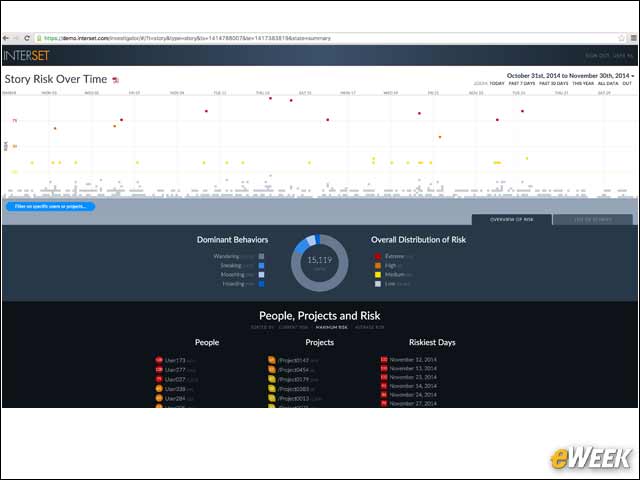Open User027 in the People list
The height and width of the screenshot is (480, 640).
[175, 379]
